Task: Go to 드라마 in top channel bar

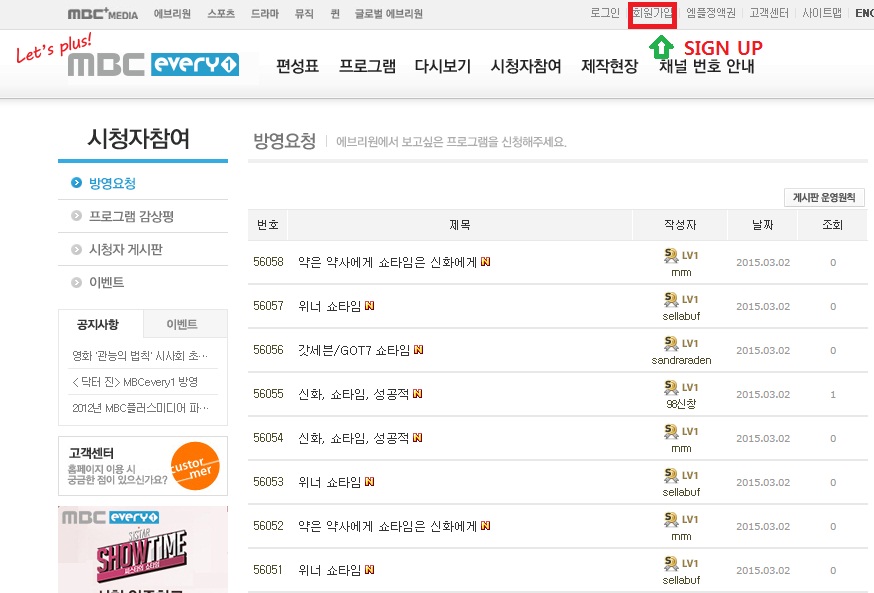Action: [264, 13]
